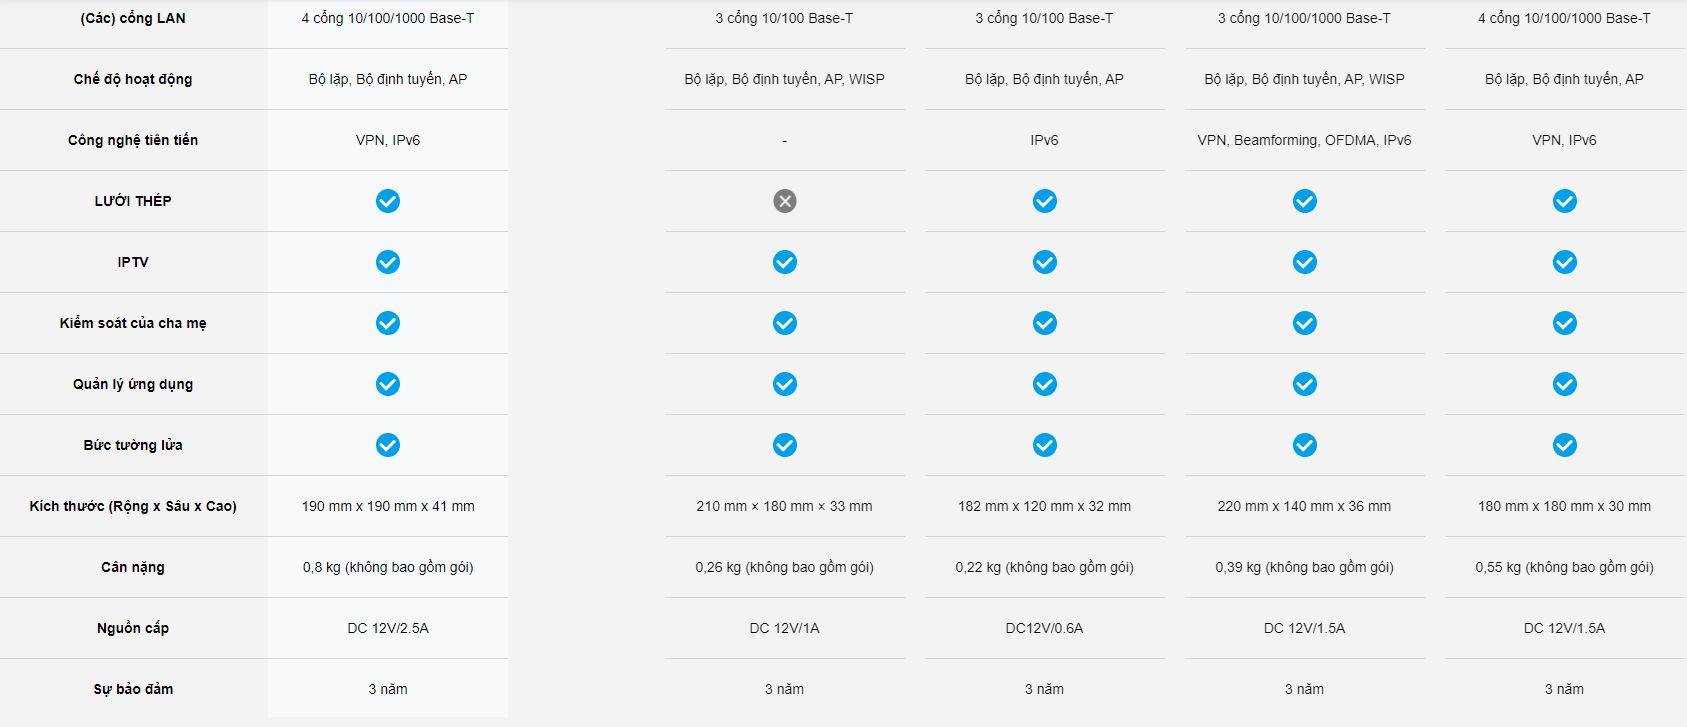Select the Kích thước (Rộng x Sâu x Cao) label
Image resolution: width=1687 pixels, height=727 pixels.
pos(133,506)
